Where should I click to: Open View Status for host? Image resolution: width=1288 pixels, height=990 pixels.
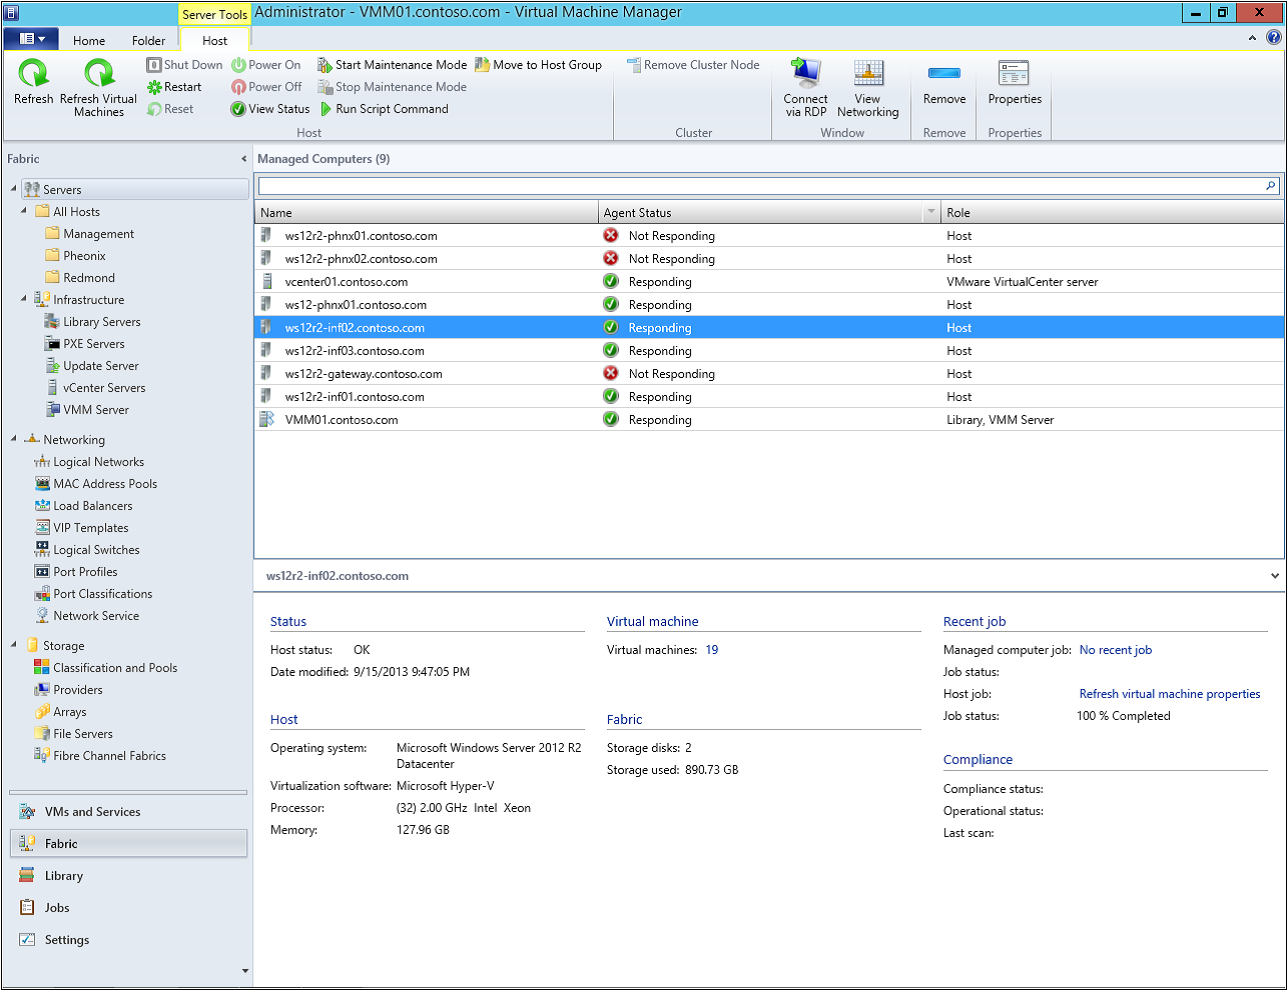coord(270,109)
